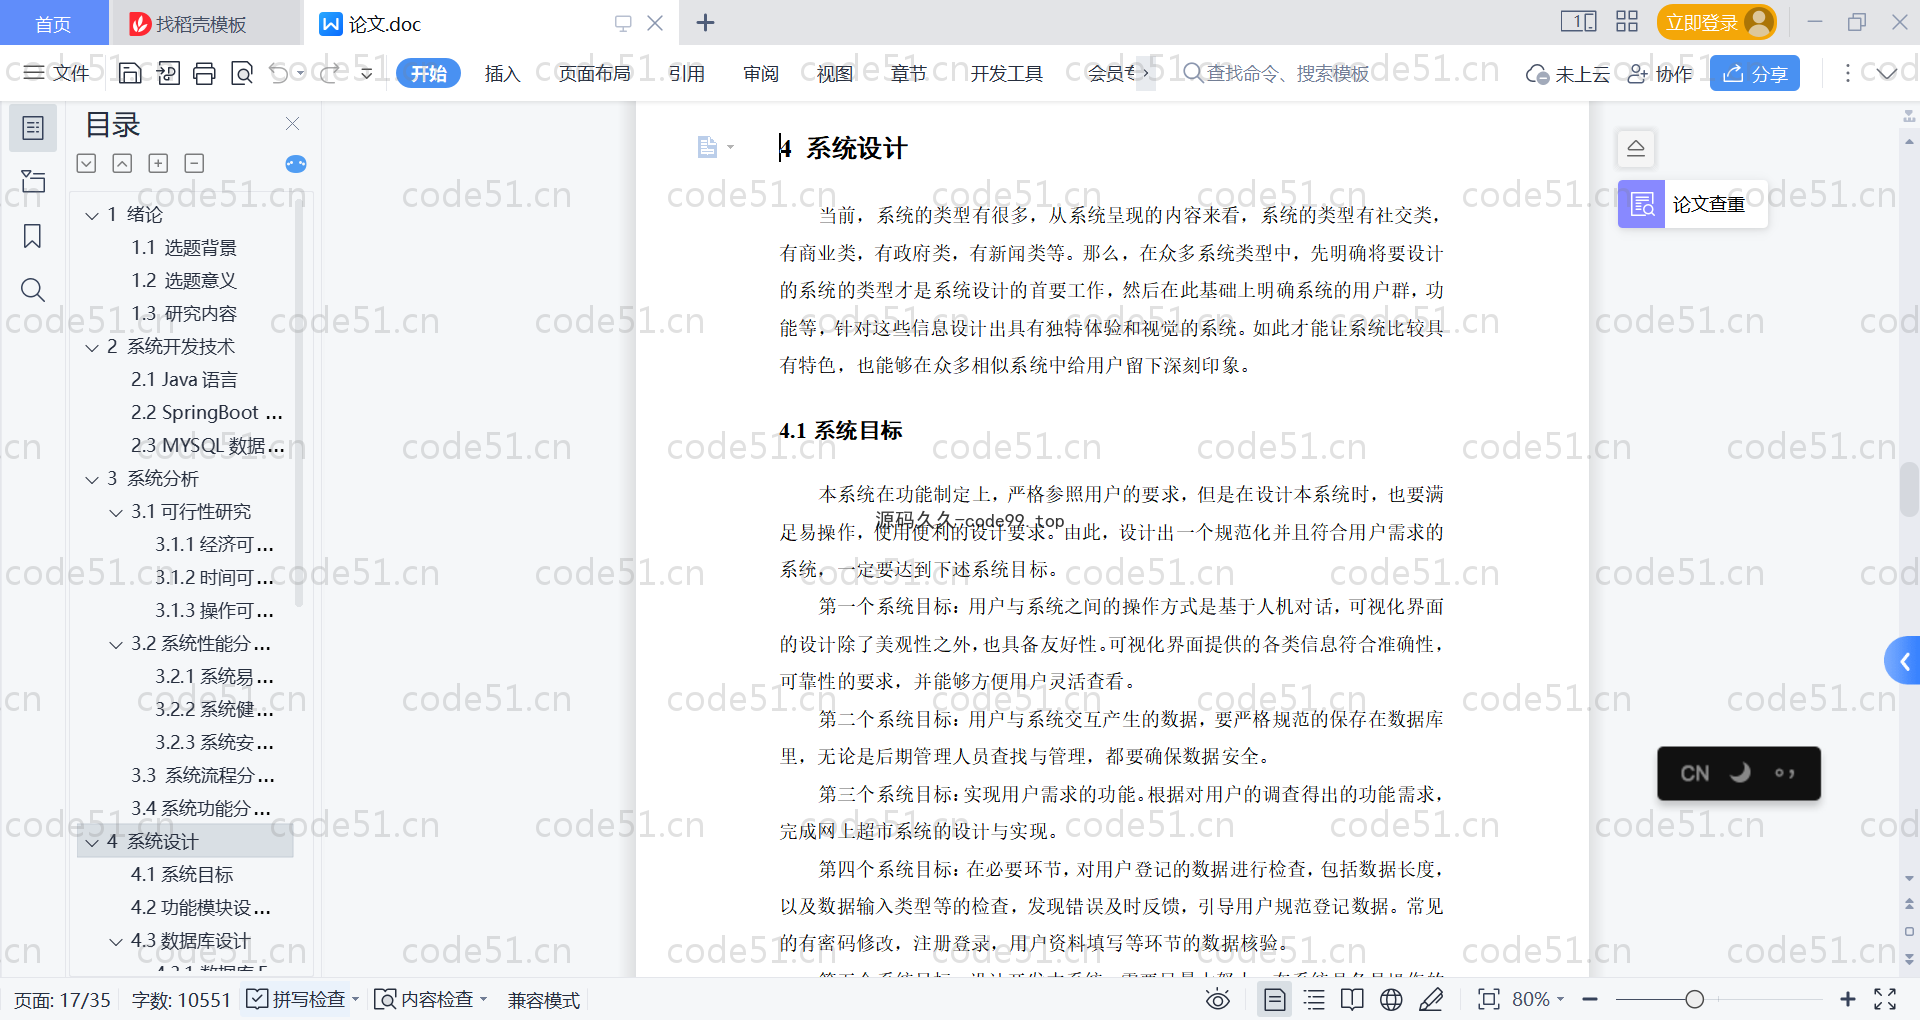Click the blue smart assistant icon in outline panel
1920x1020 pixels.
tap(296, 164)
